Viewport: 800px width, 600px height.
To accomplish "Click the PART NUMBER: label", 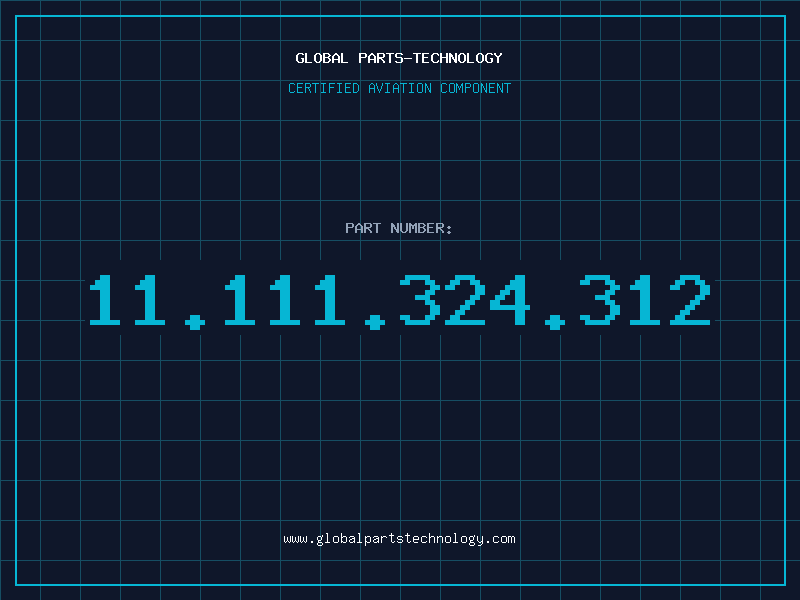I will [399, 228].
